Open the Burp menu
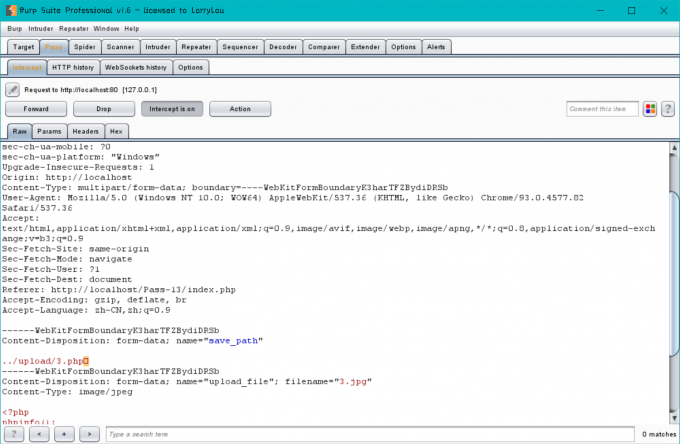 (x=15, y=29)
